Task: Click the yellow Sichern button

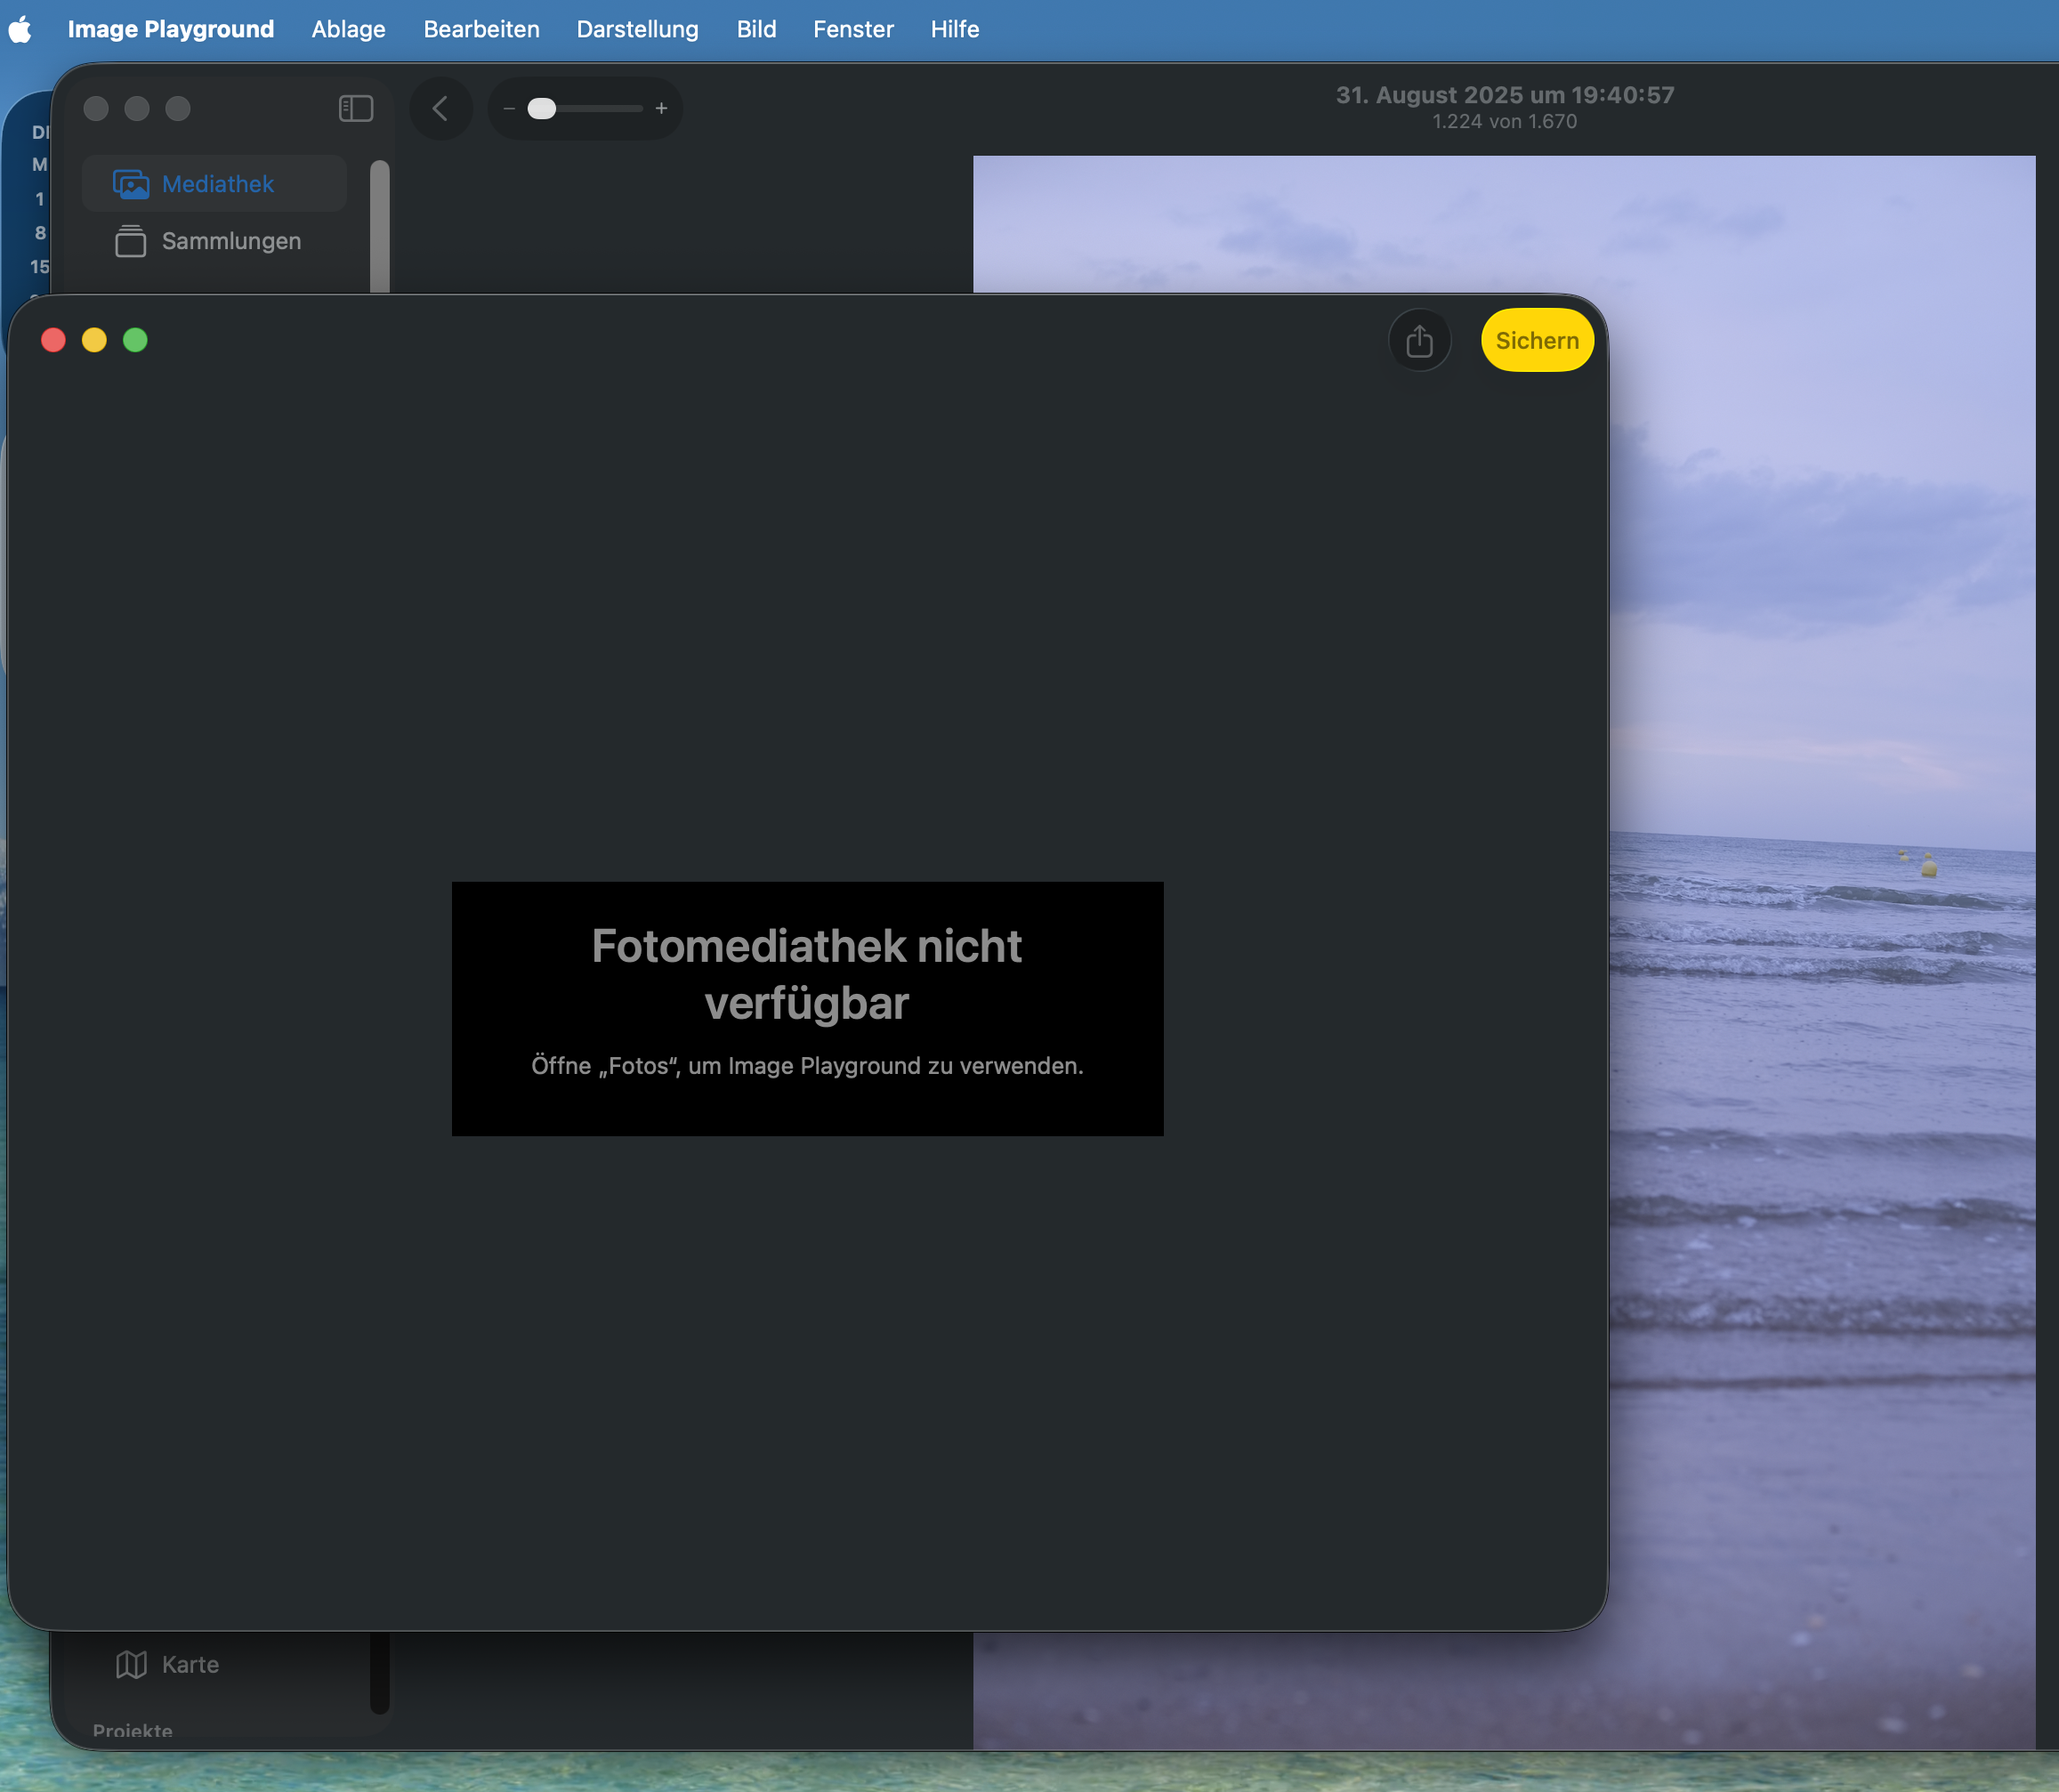Action: (x=1536, y=341)
